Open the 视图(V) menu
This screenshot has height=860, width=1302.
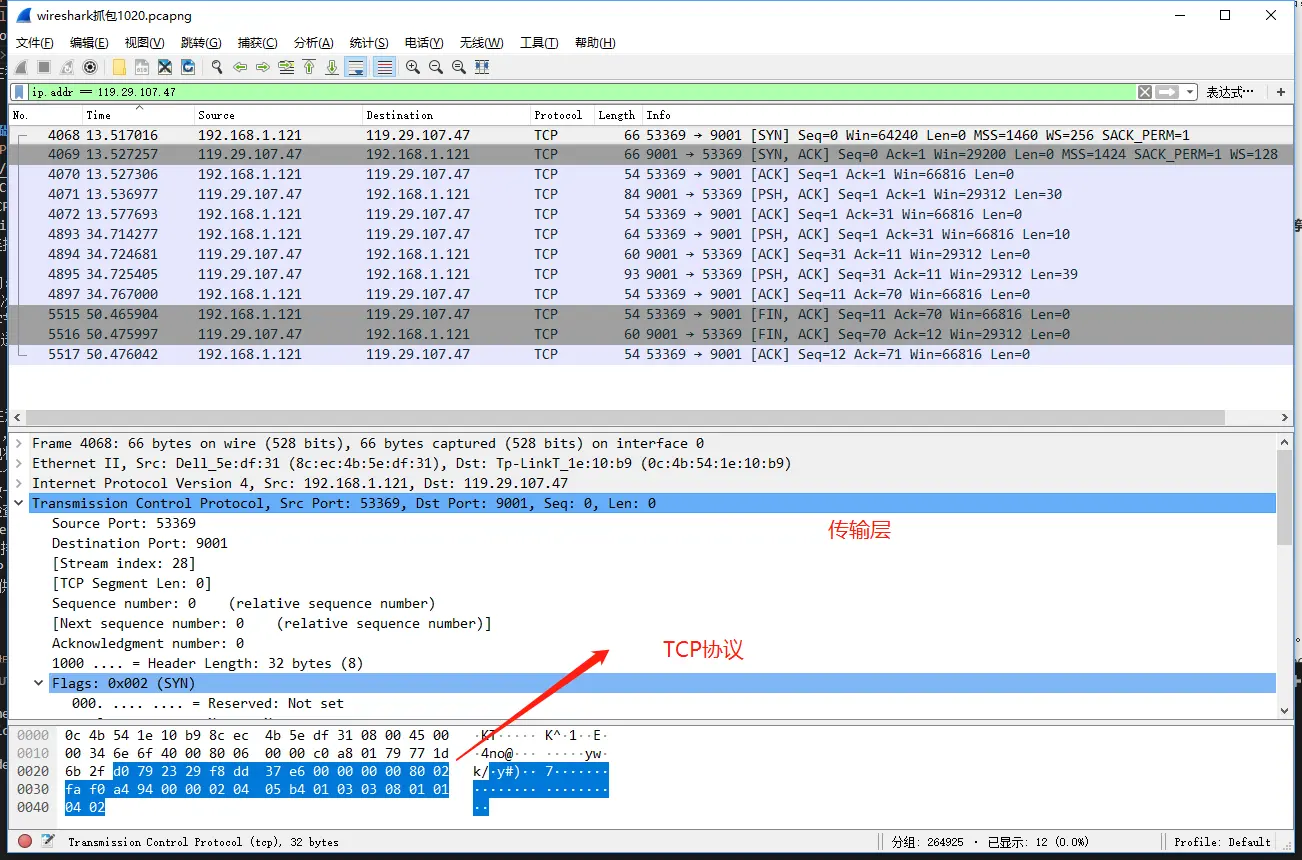(144, 42)
